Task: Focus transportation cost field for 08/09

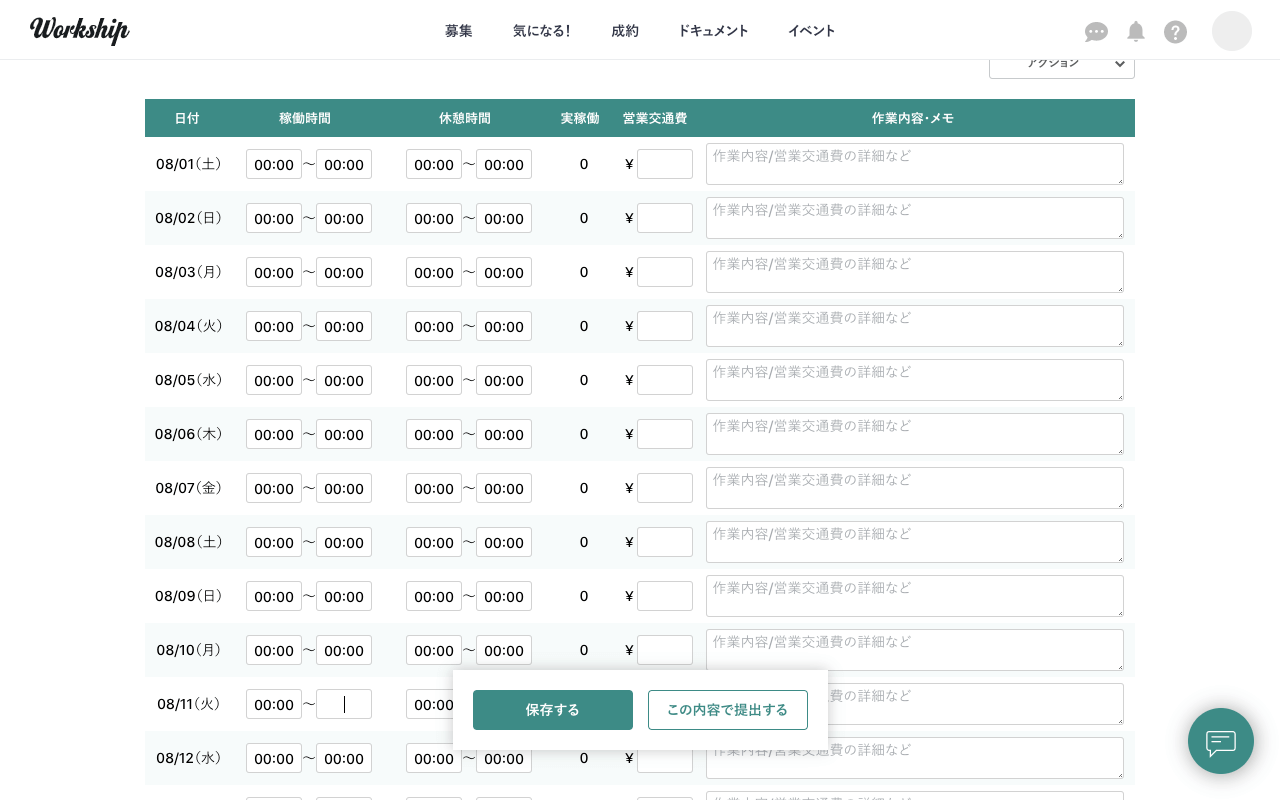Action: tap(665, 596)
